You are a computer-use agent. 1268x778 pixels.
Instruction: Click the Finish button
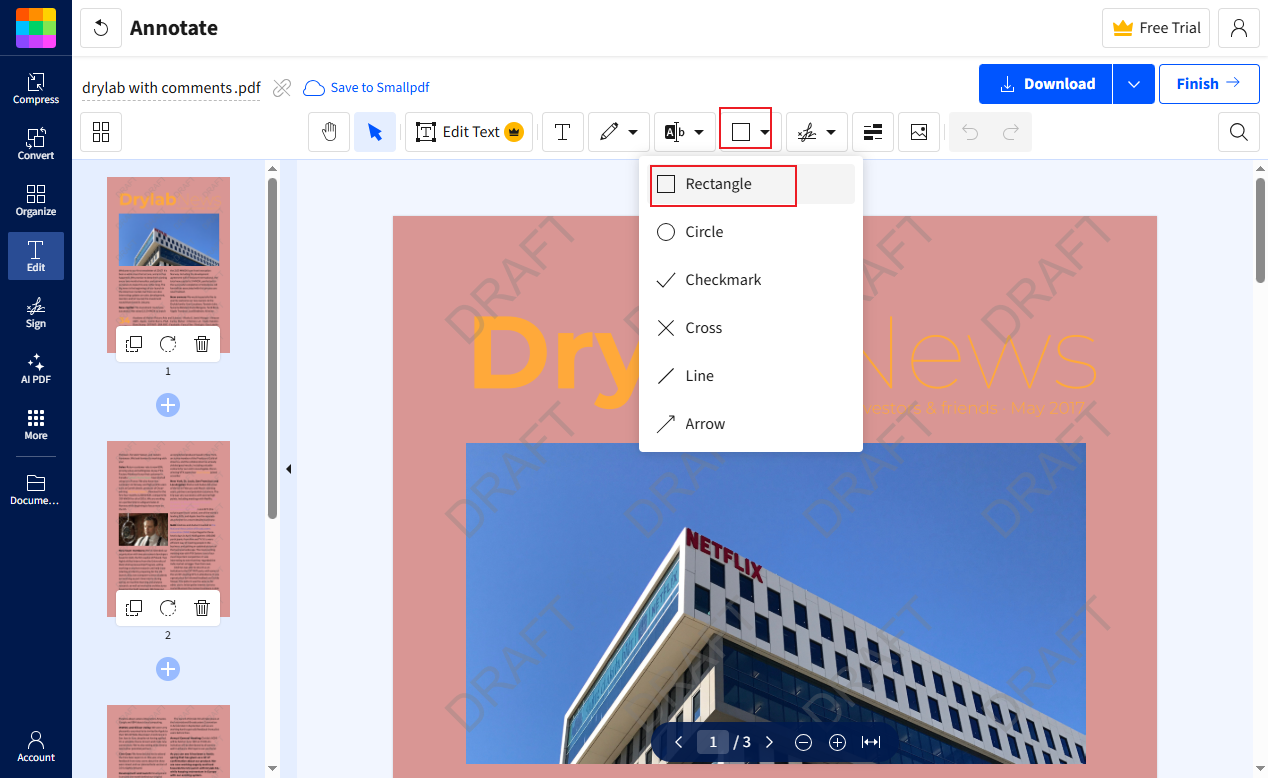click(1209, 84)
